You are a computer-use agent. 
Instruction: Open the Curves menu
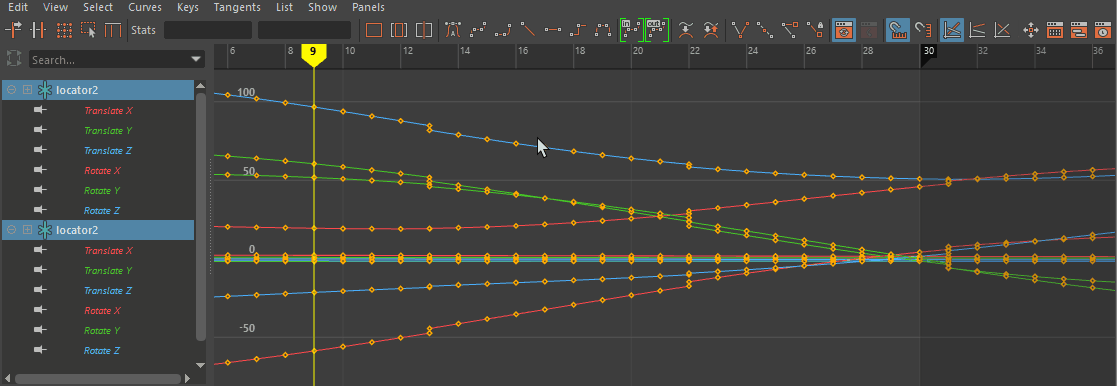click(x=145, y=7)
